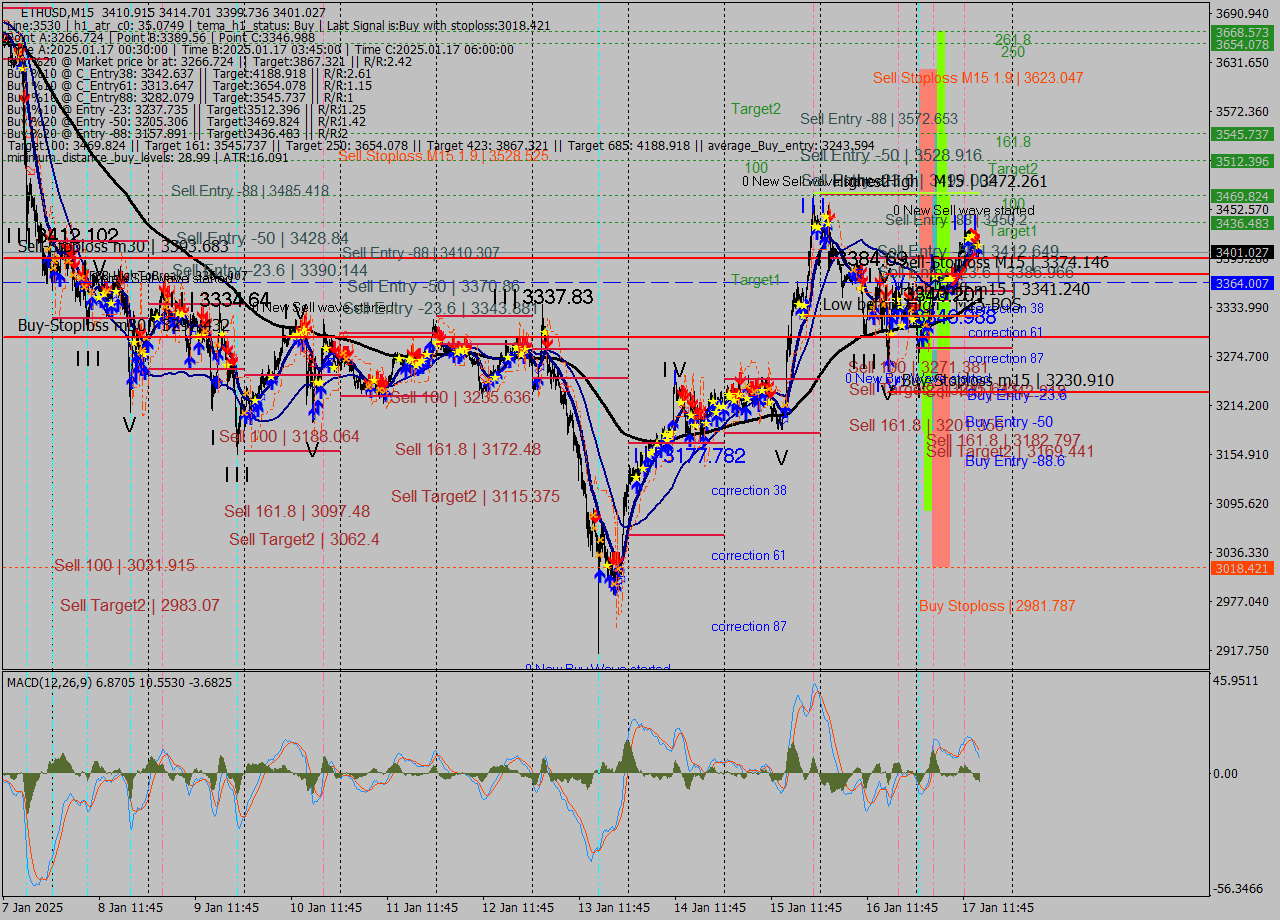This screenshot has width=1280, height=920.
Task: Select Sell Target2 | 2983.07 label
Action: coord(139,605)
